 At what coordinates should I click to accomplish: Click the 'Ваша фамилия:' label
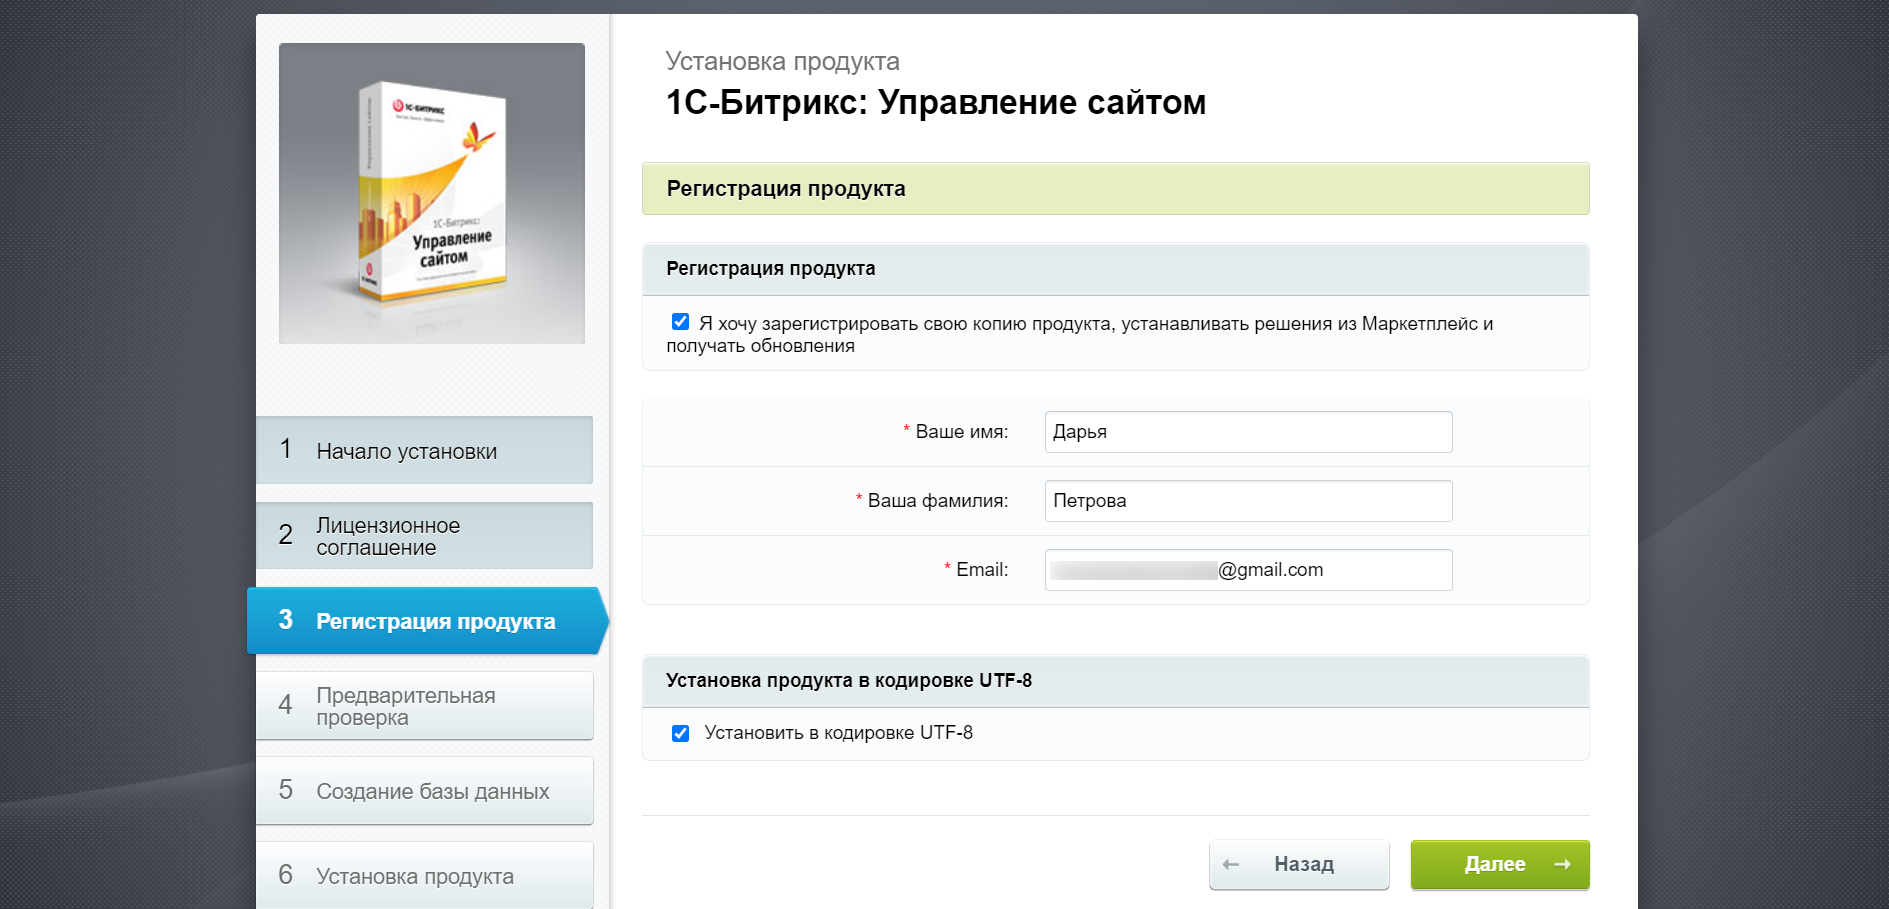[x=938, y=501]
